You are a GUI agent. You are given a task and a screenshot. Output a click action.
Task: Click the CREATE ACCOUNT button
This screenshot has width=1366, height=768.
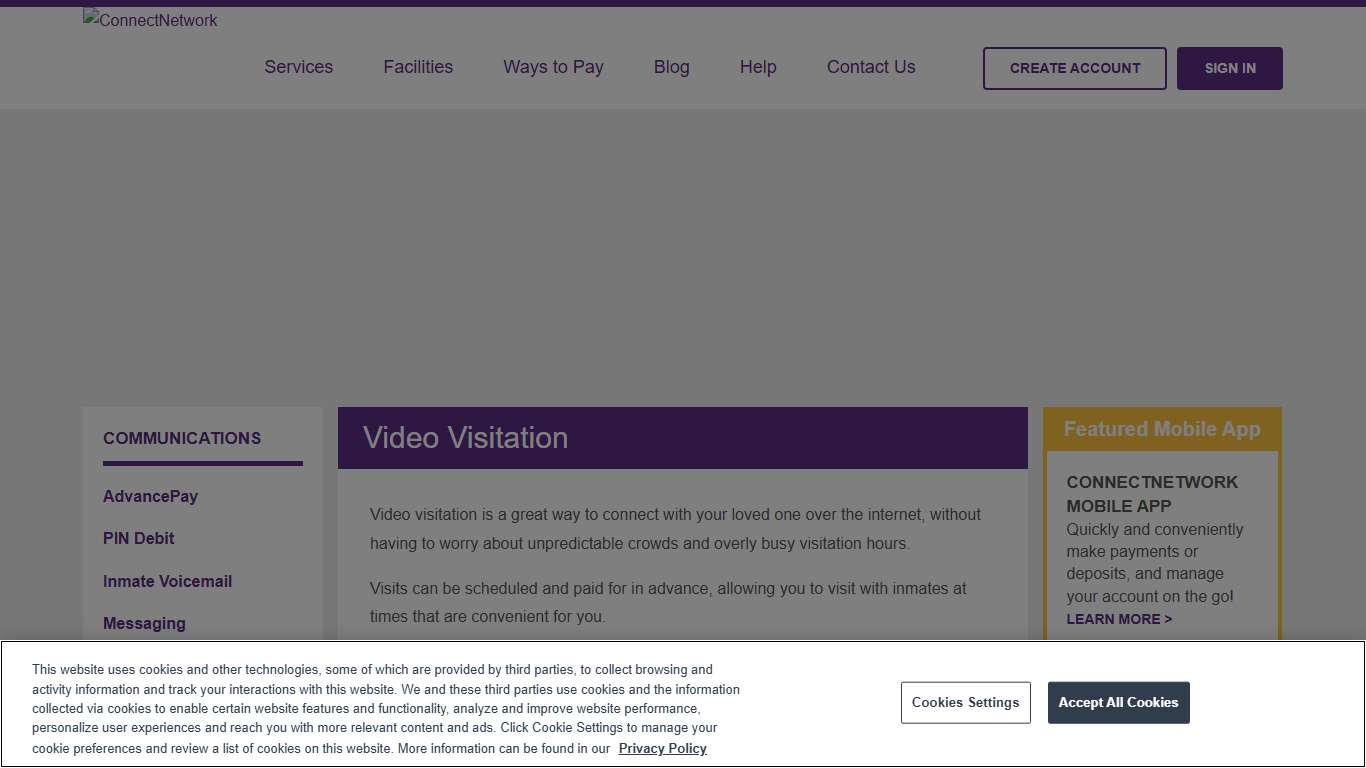1074,68
